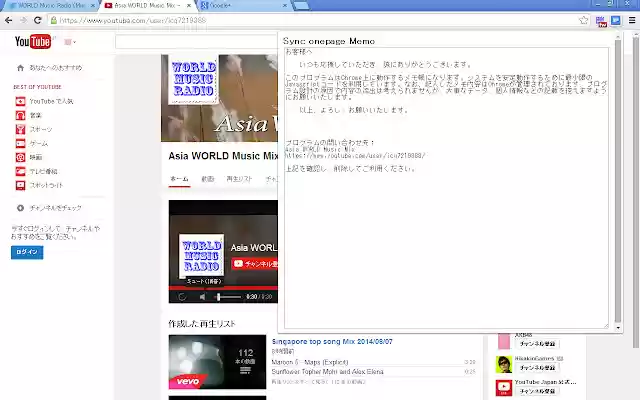This screenshot has width=640, height=400.
Task: Switch to the WORLD Music Radio browser tab
Action: tap(51, 6)
